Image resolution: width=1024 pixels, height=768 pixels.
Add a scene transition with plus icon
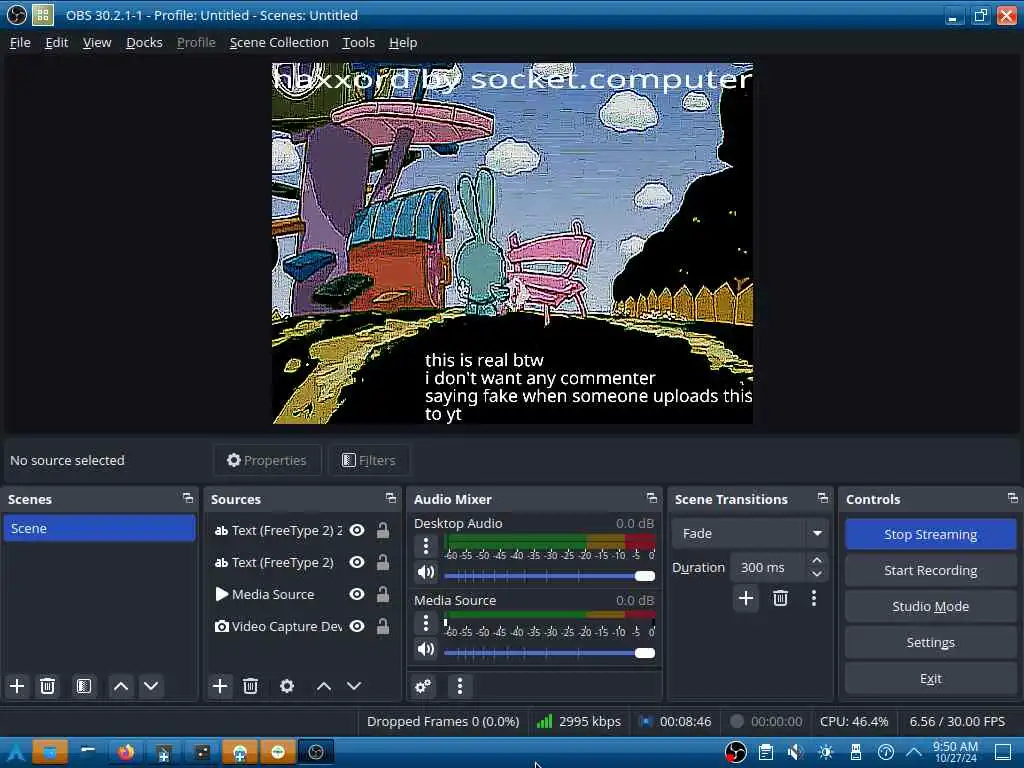point(746,598)
